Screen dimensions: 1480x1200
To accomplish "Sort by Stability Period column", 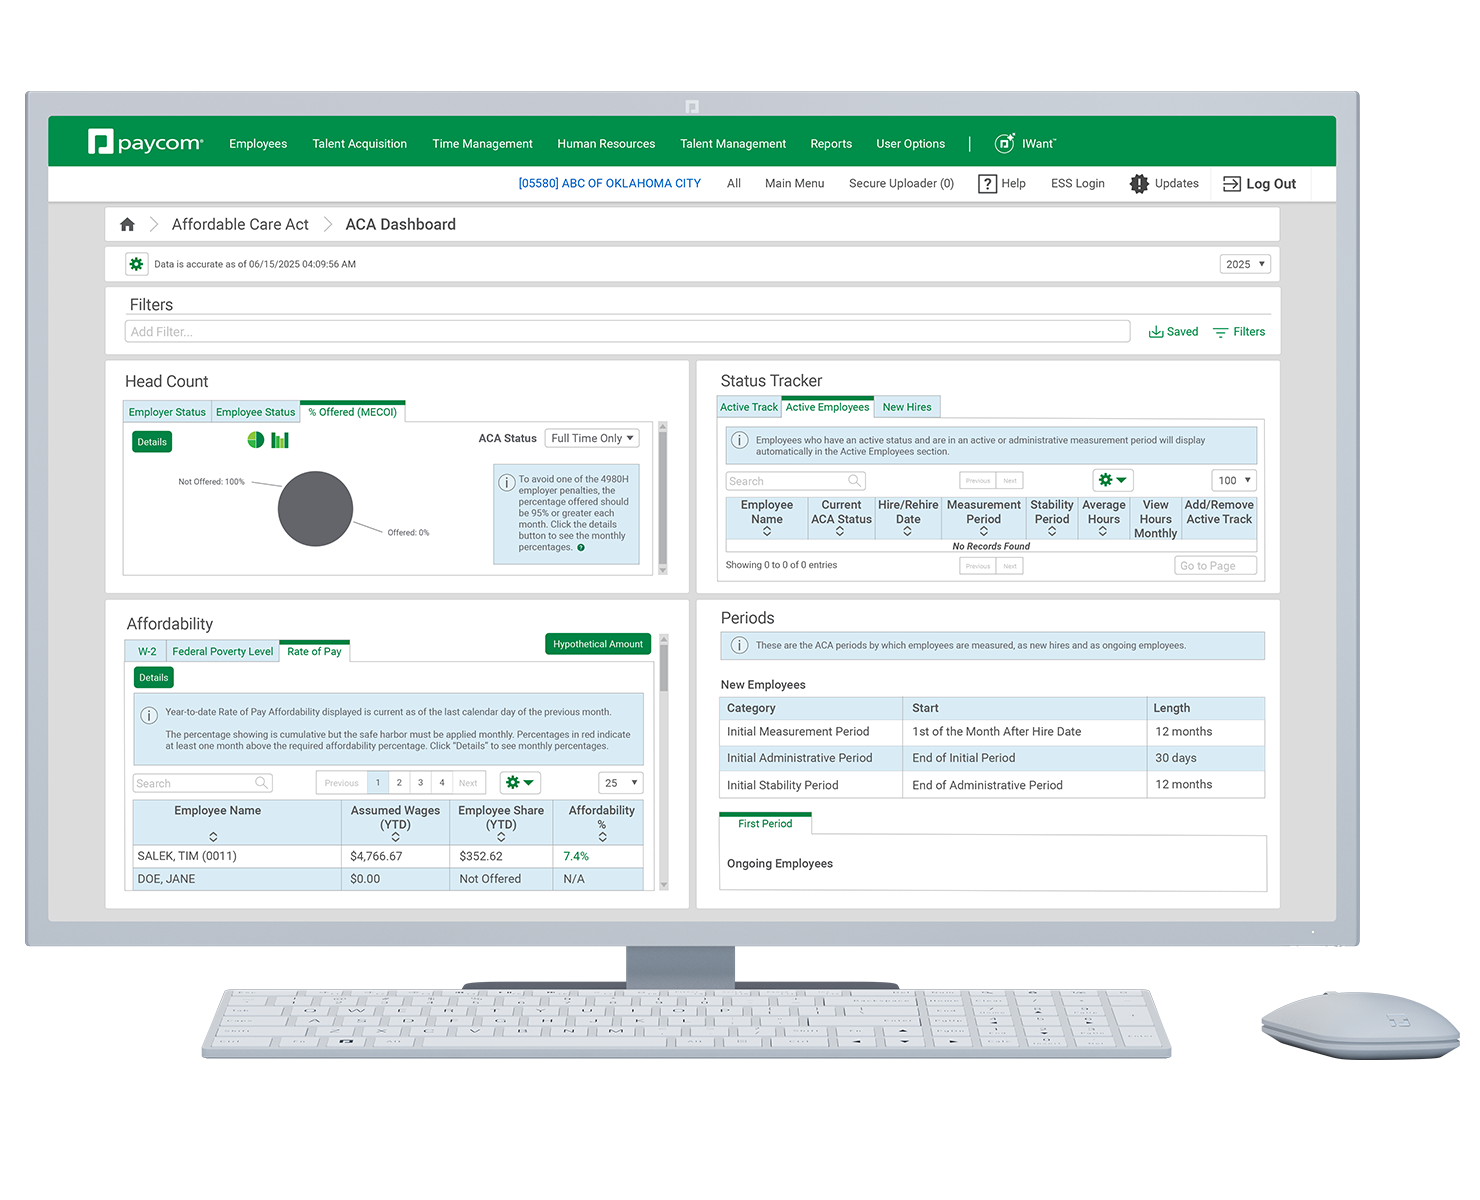I will point(1052,532).
